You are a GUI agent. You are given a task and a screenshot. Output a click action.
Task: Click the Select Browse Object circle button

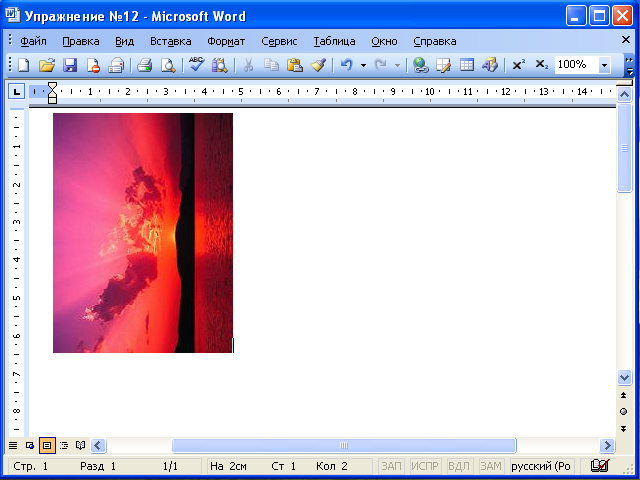tap(623, 411)
